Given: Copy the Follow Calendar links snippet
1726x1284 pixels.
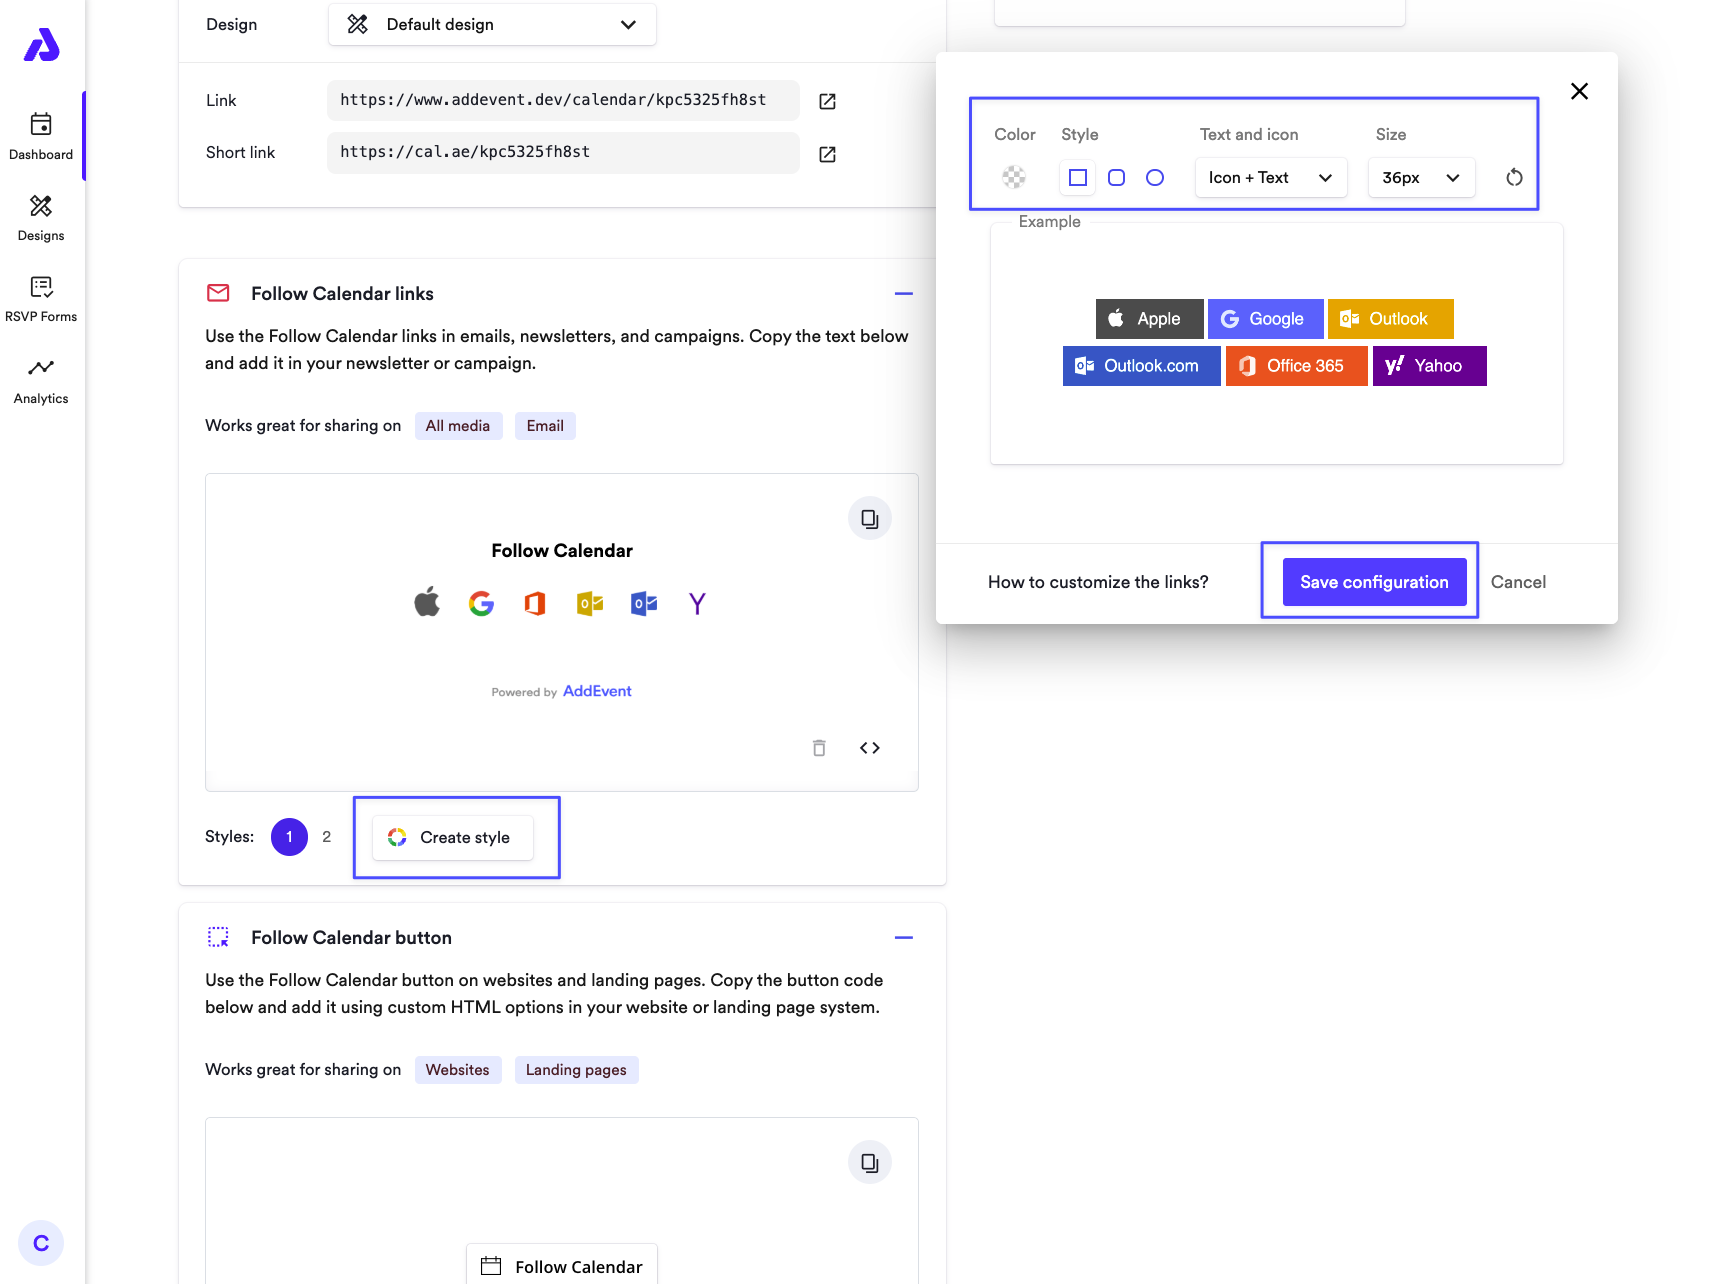Looking at the screenshot, I should (870, 518).
